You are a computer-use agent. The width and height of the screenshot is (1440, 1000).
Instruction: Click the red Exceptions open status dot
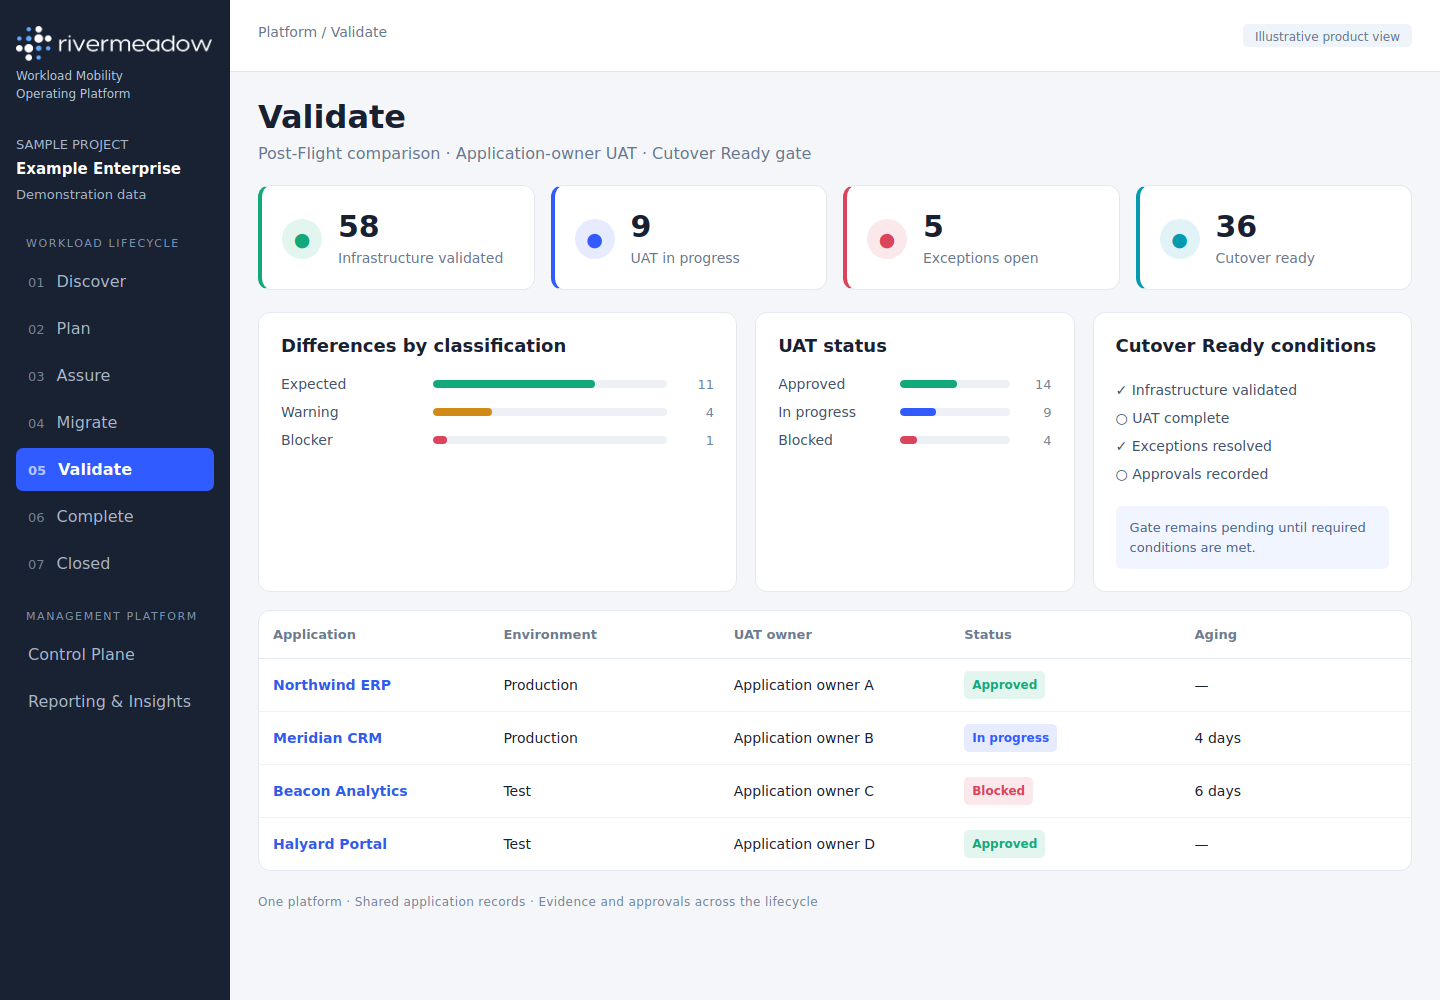pos(887,240)
